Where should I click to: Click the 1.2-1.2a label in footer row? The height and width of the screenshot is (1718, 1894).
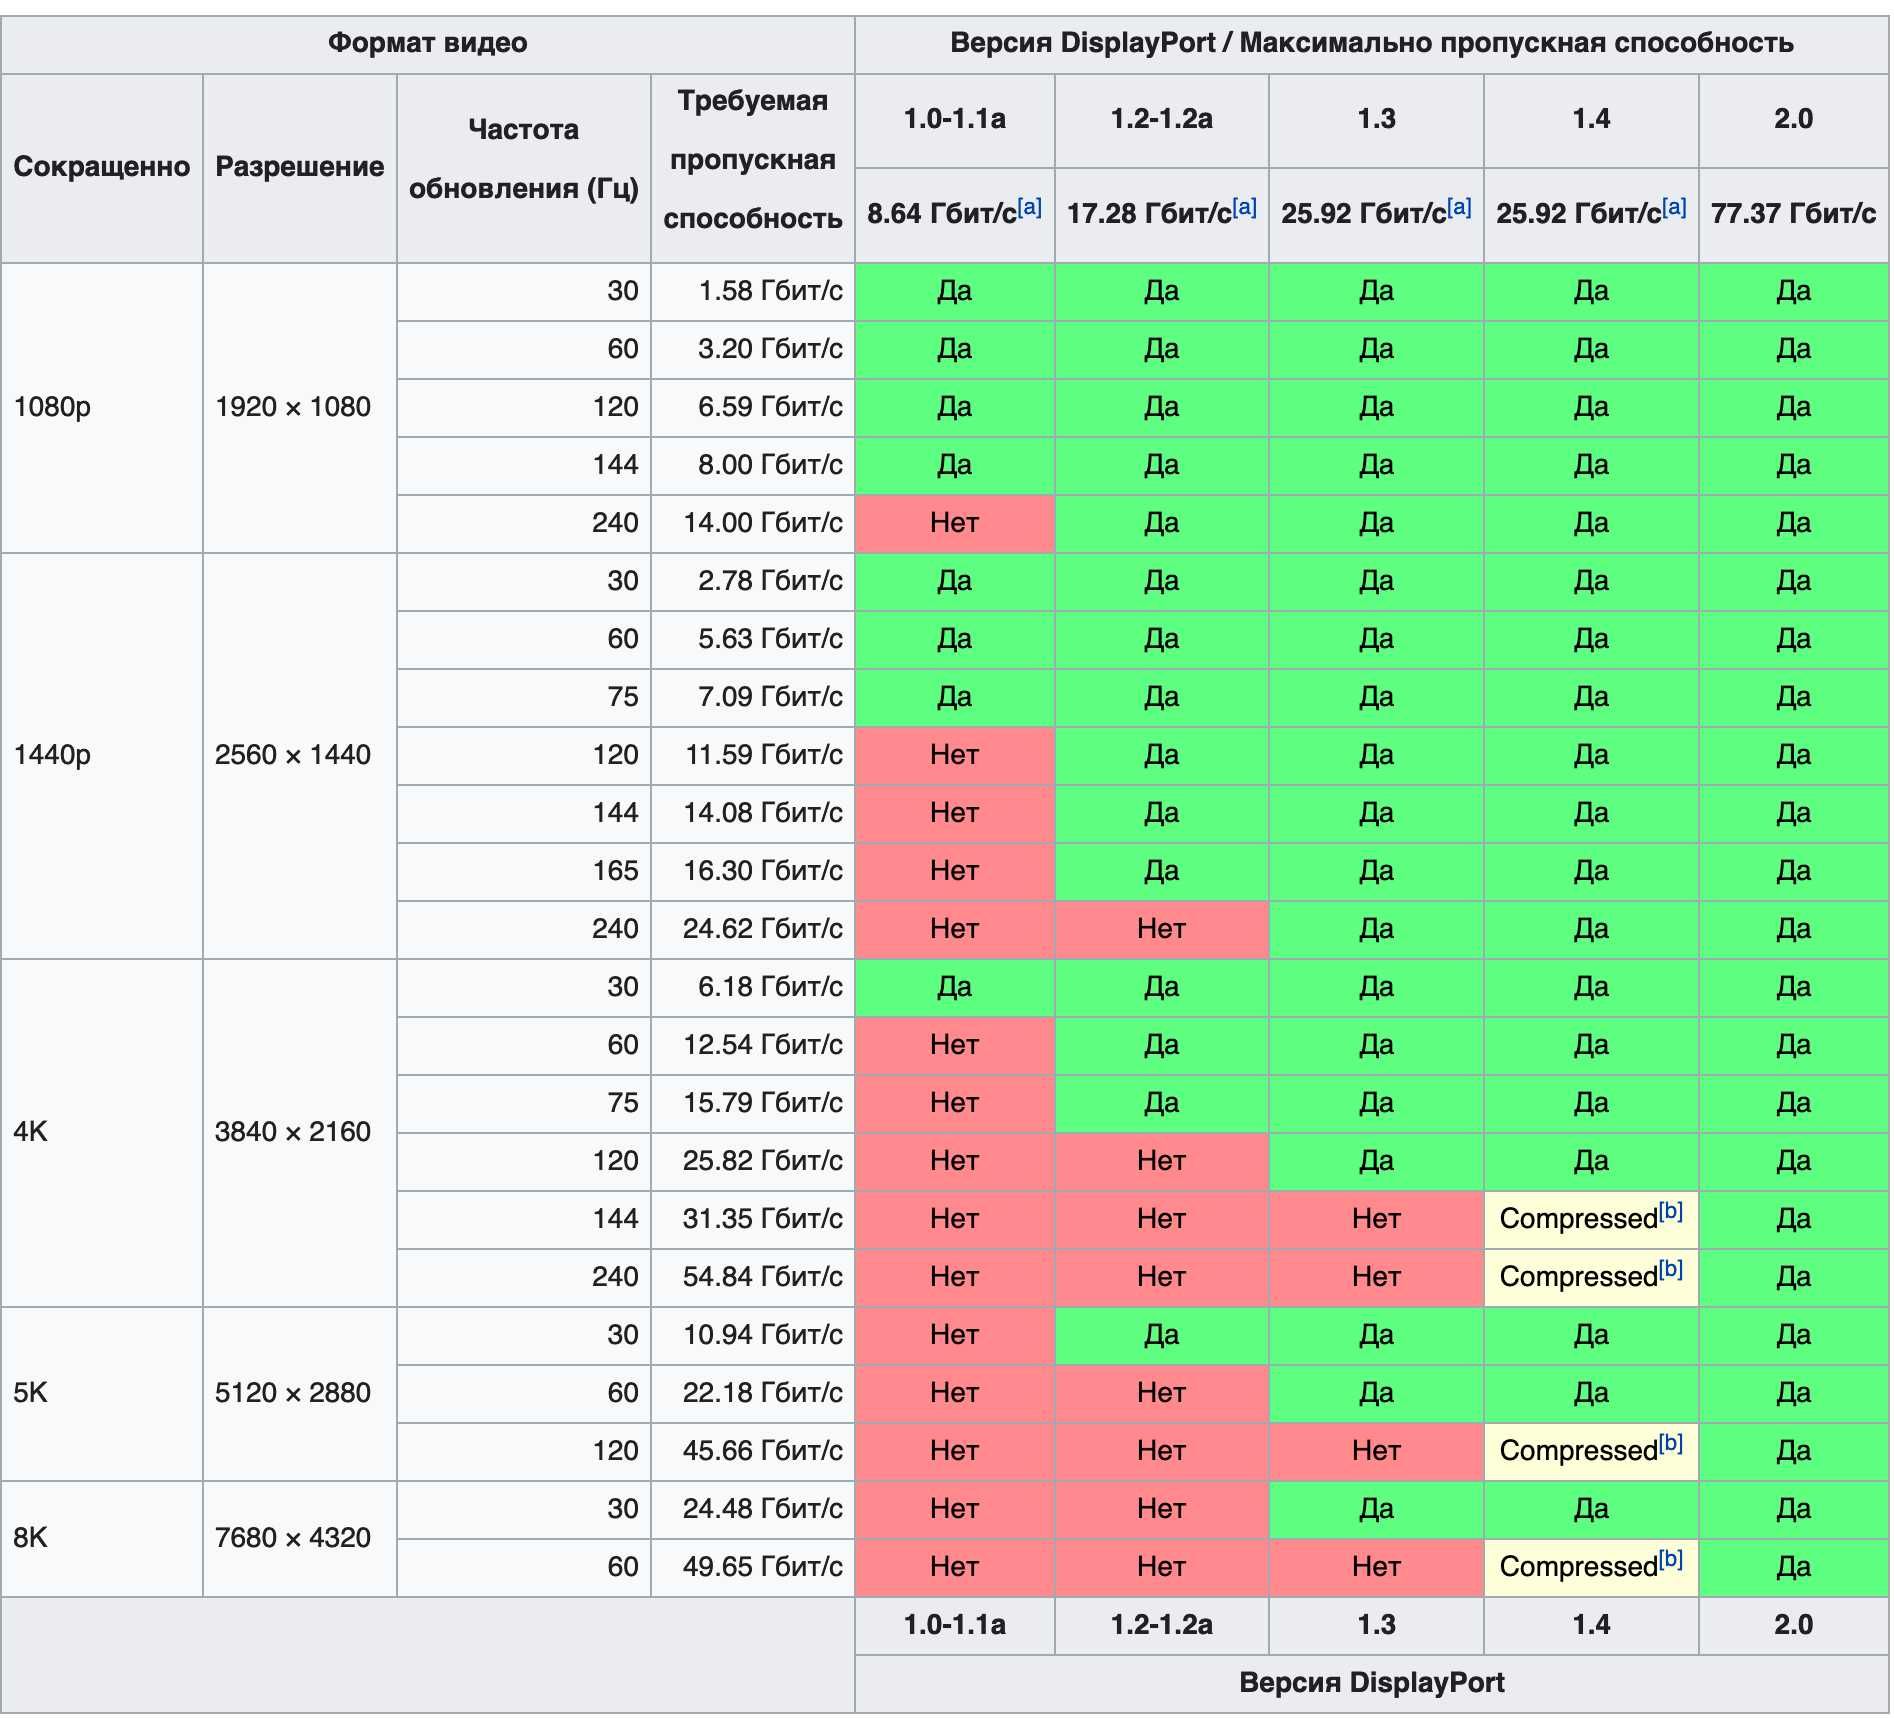pyautogui.click(x=1162, y=1625)
